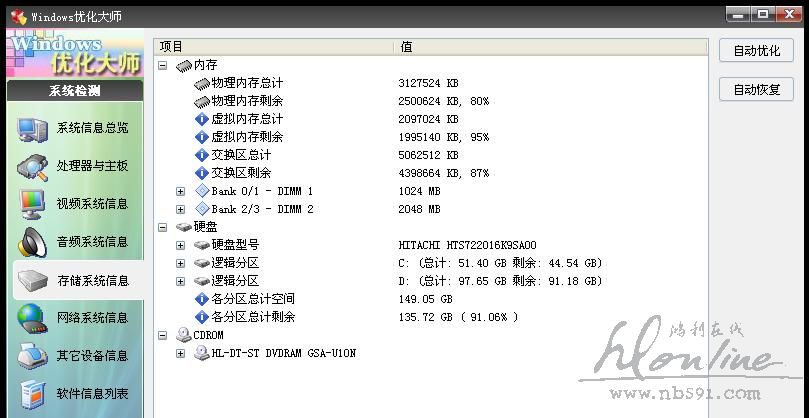Click optical drive icon of HL-DT-ST DVDRAM
The width and height of the screenshot is (809, 418).
[x=202, y=353]
